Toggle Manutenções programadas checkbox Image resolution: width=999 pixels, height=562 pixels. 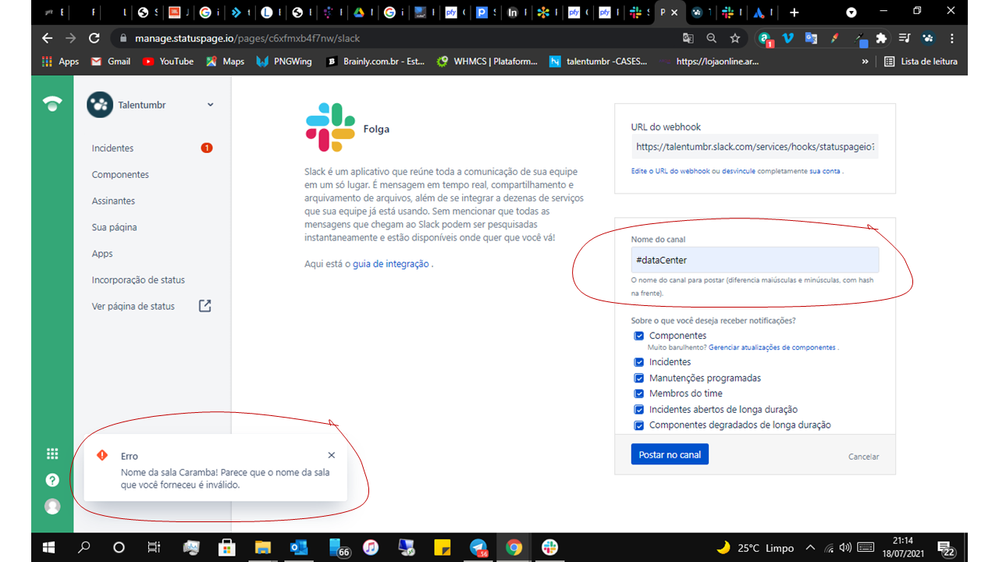pos(638,378)
